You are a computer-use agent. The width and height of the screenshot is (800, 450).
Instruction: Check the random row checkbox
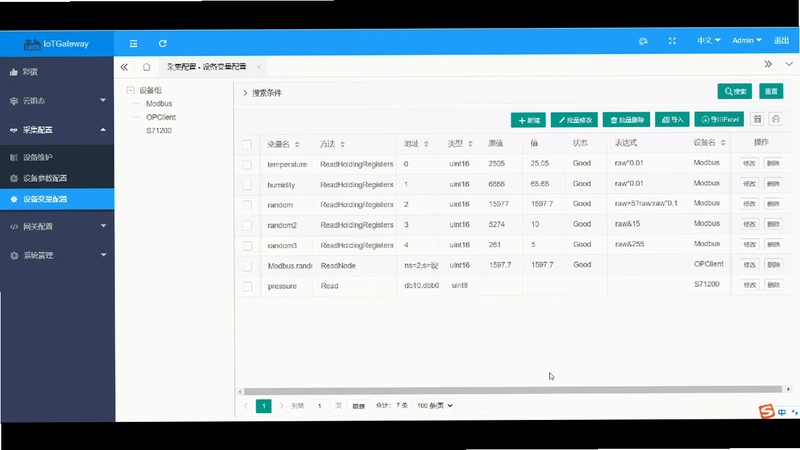point(247,205)
